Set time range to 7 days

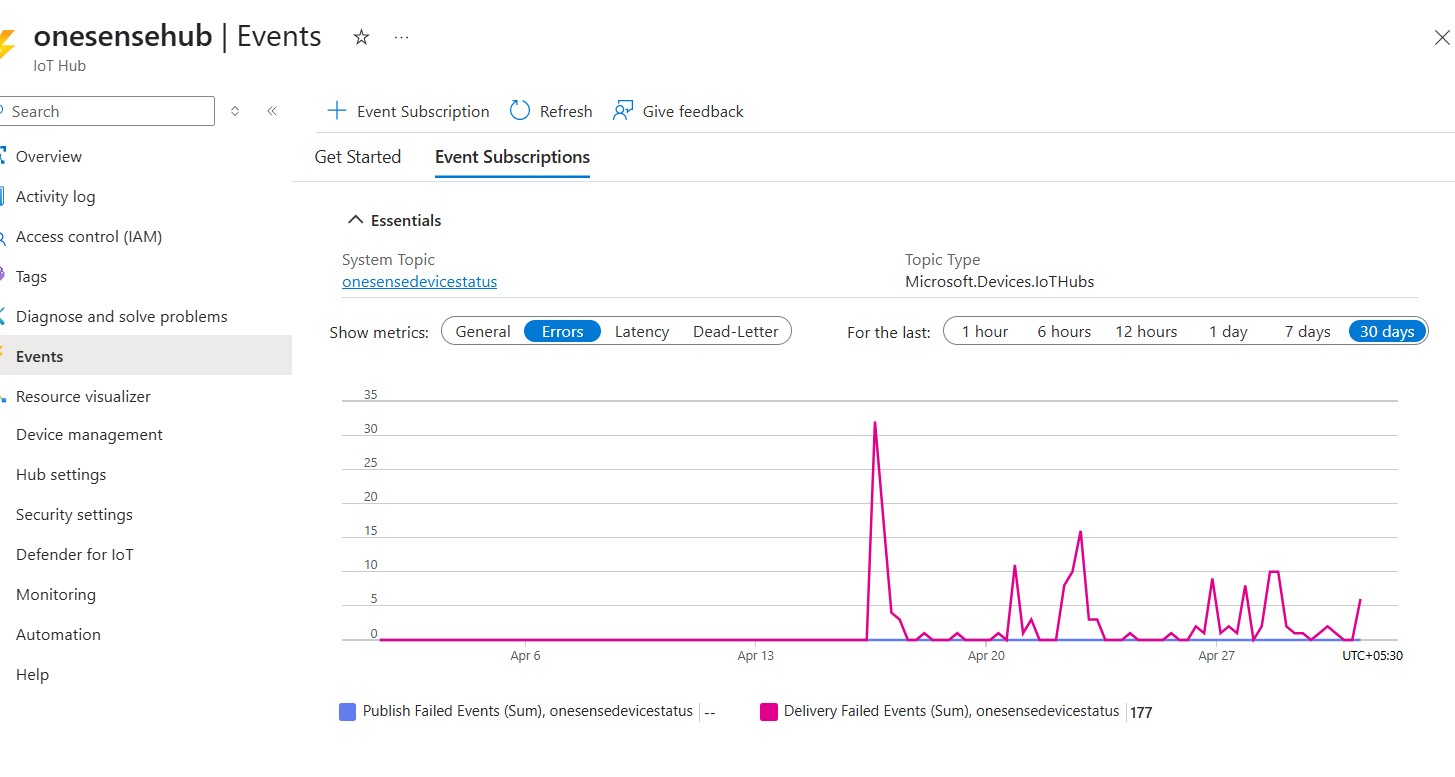click(1307, 332)
